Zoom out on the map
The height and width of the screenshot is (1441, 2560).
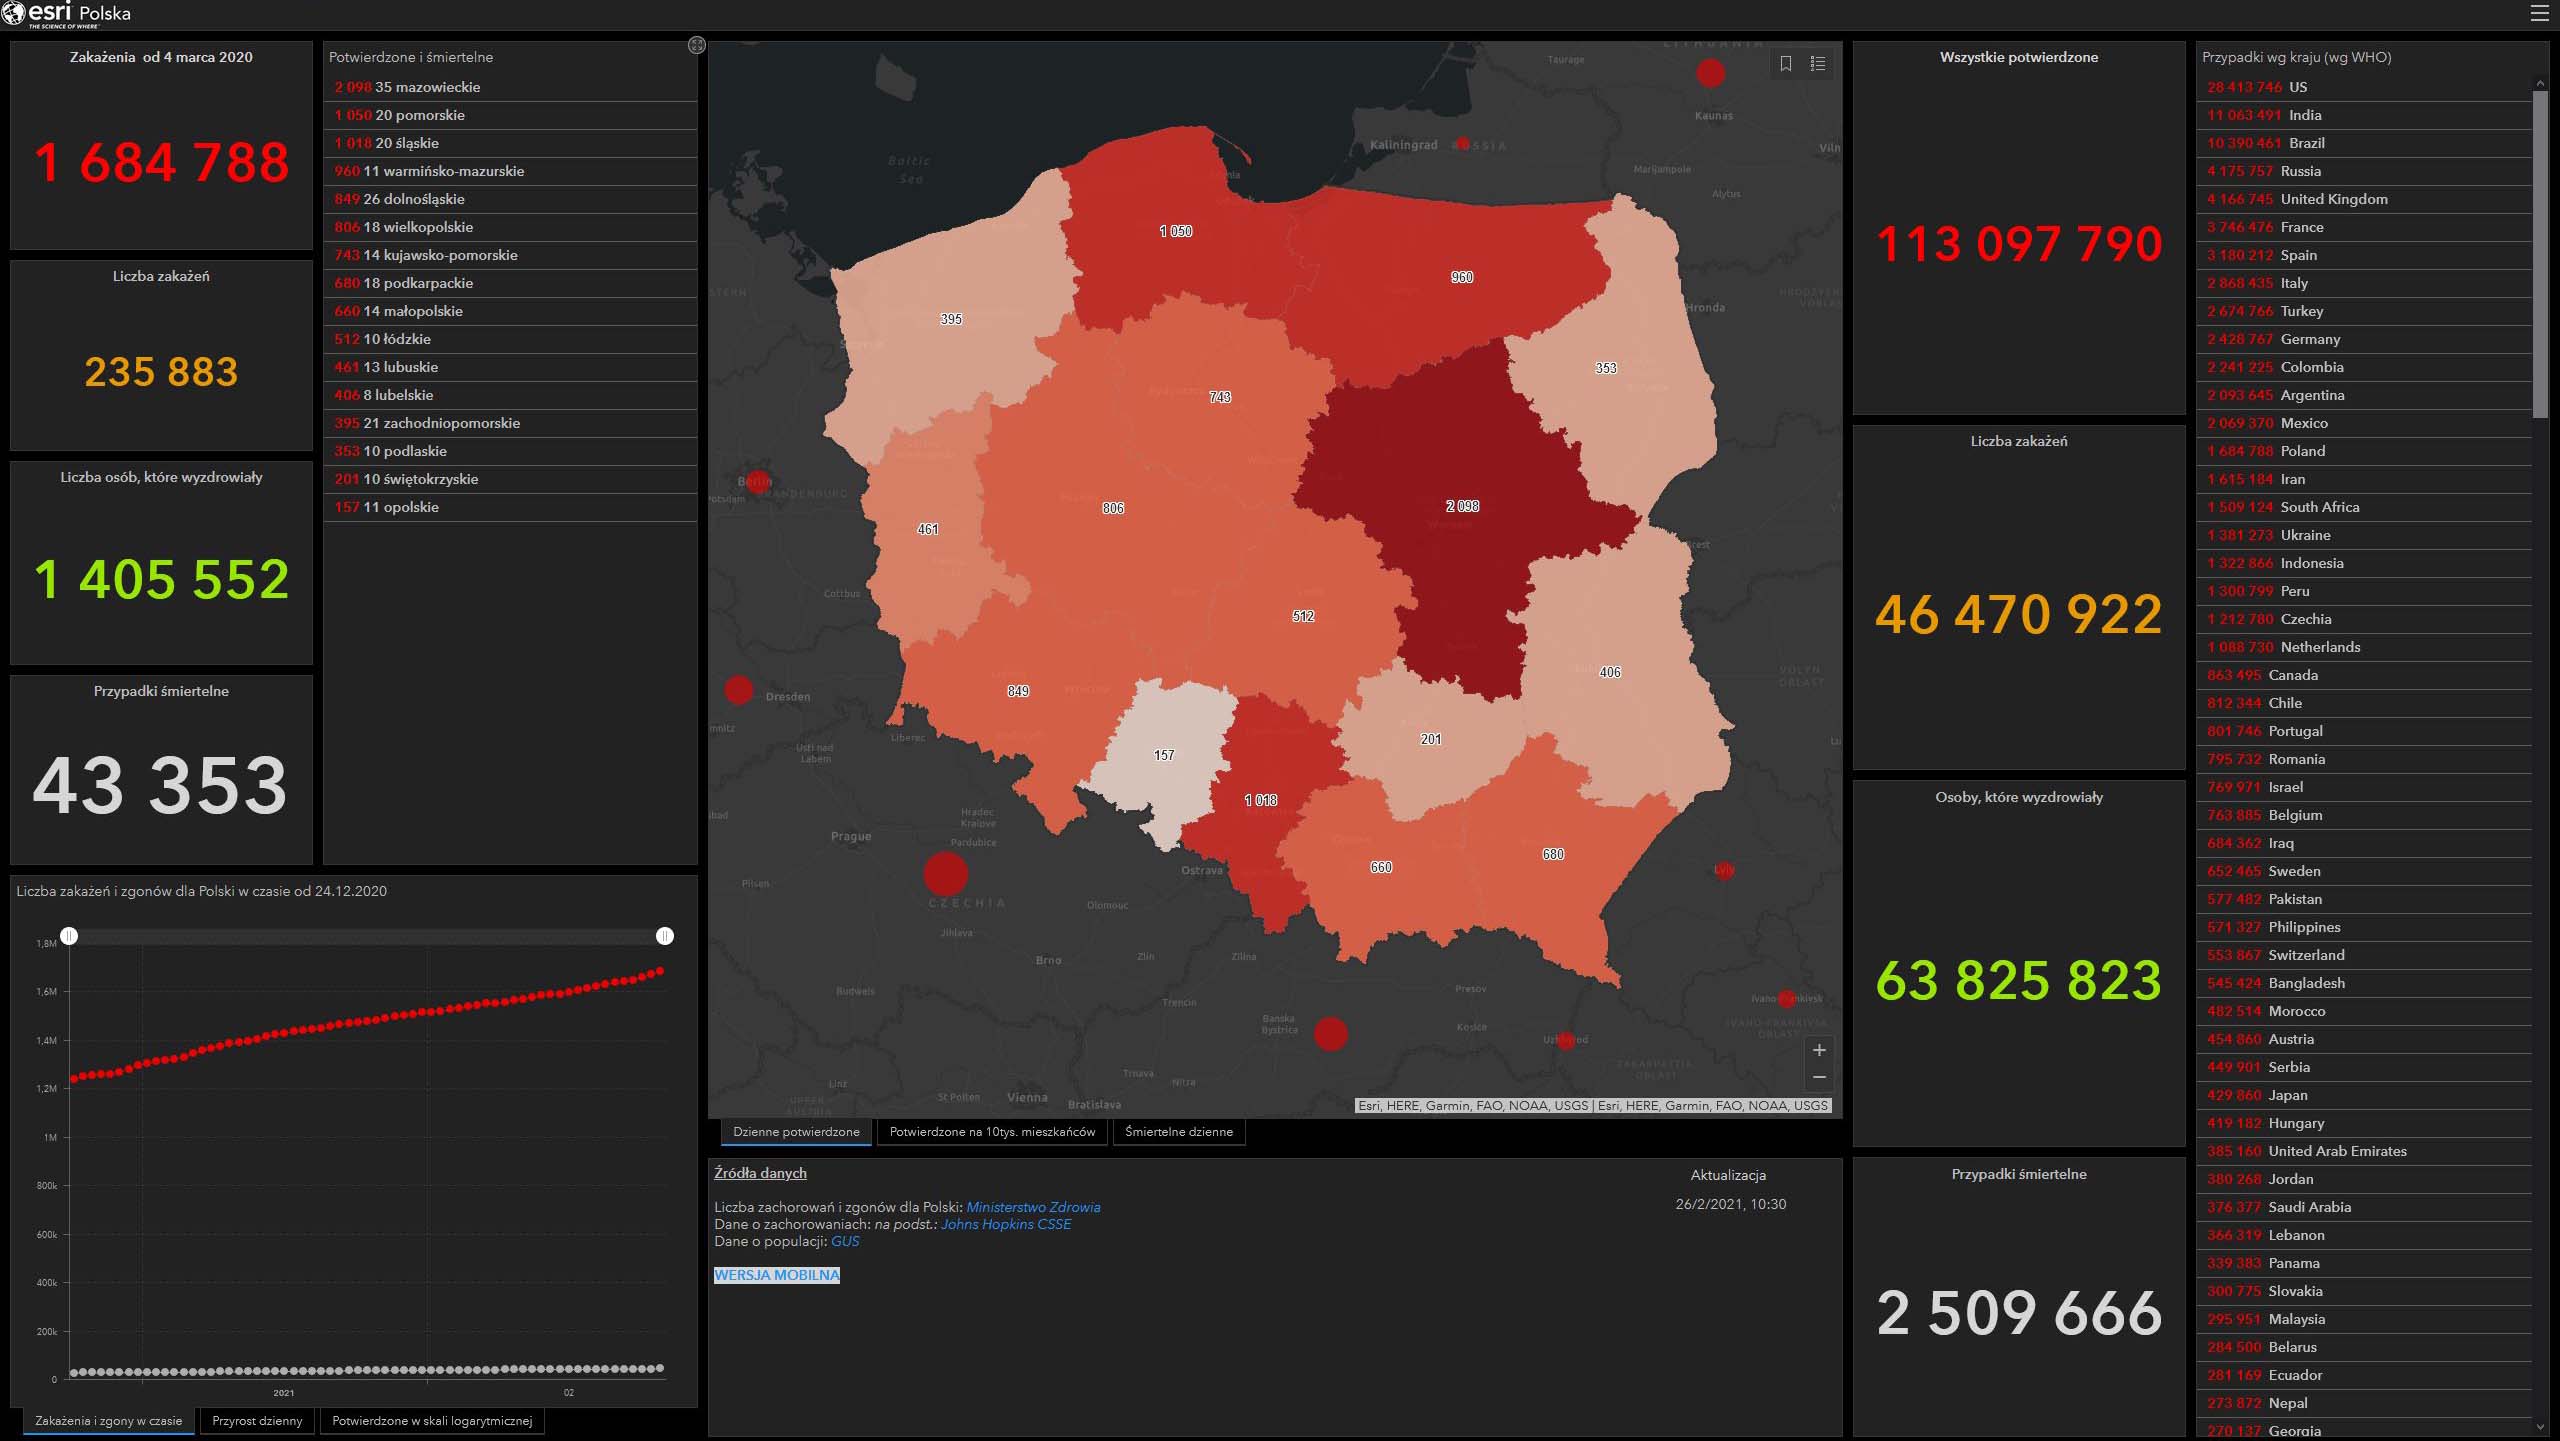(x=1819, y=1077)
